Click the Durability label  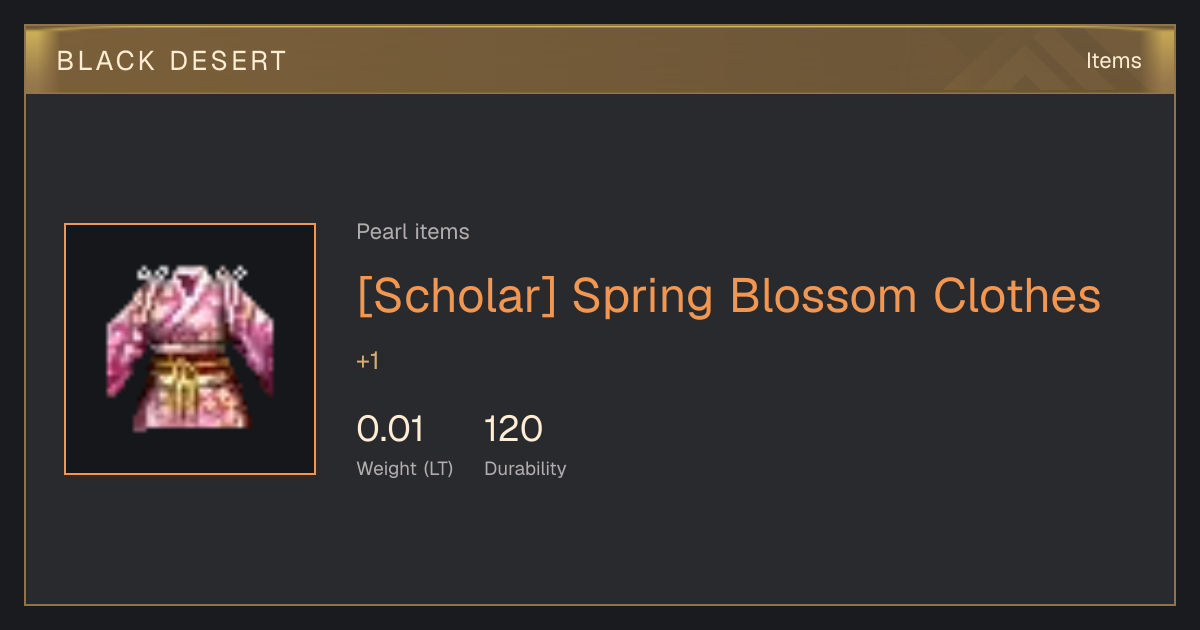[x=525, y=468]
